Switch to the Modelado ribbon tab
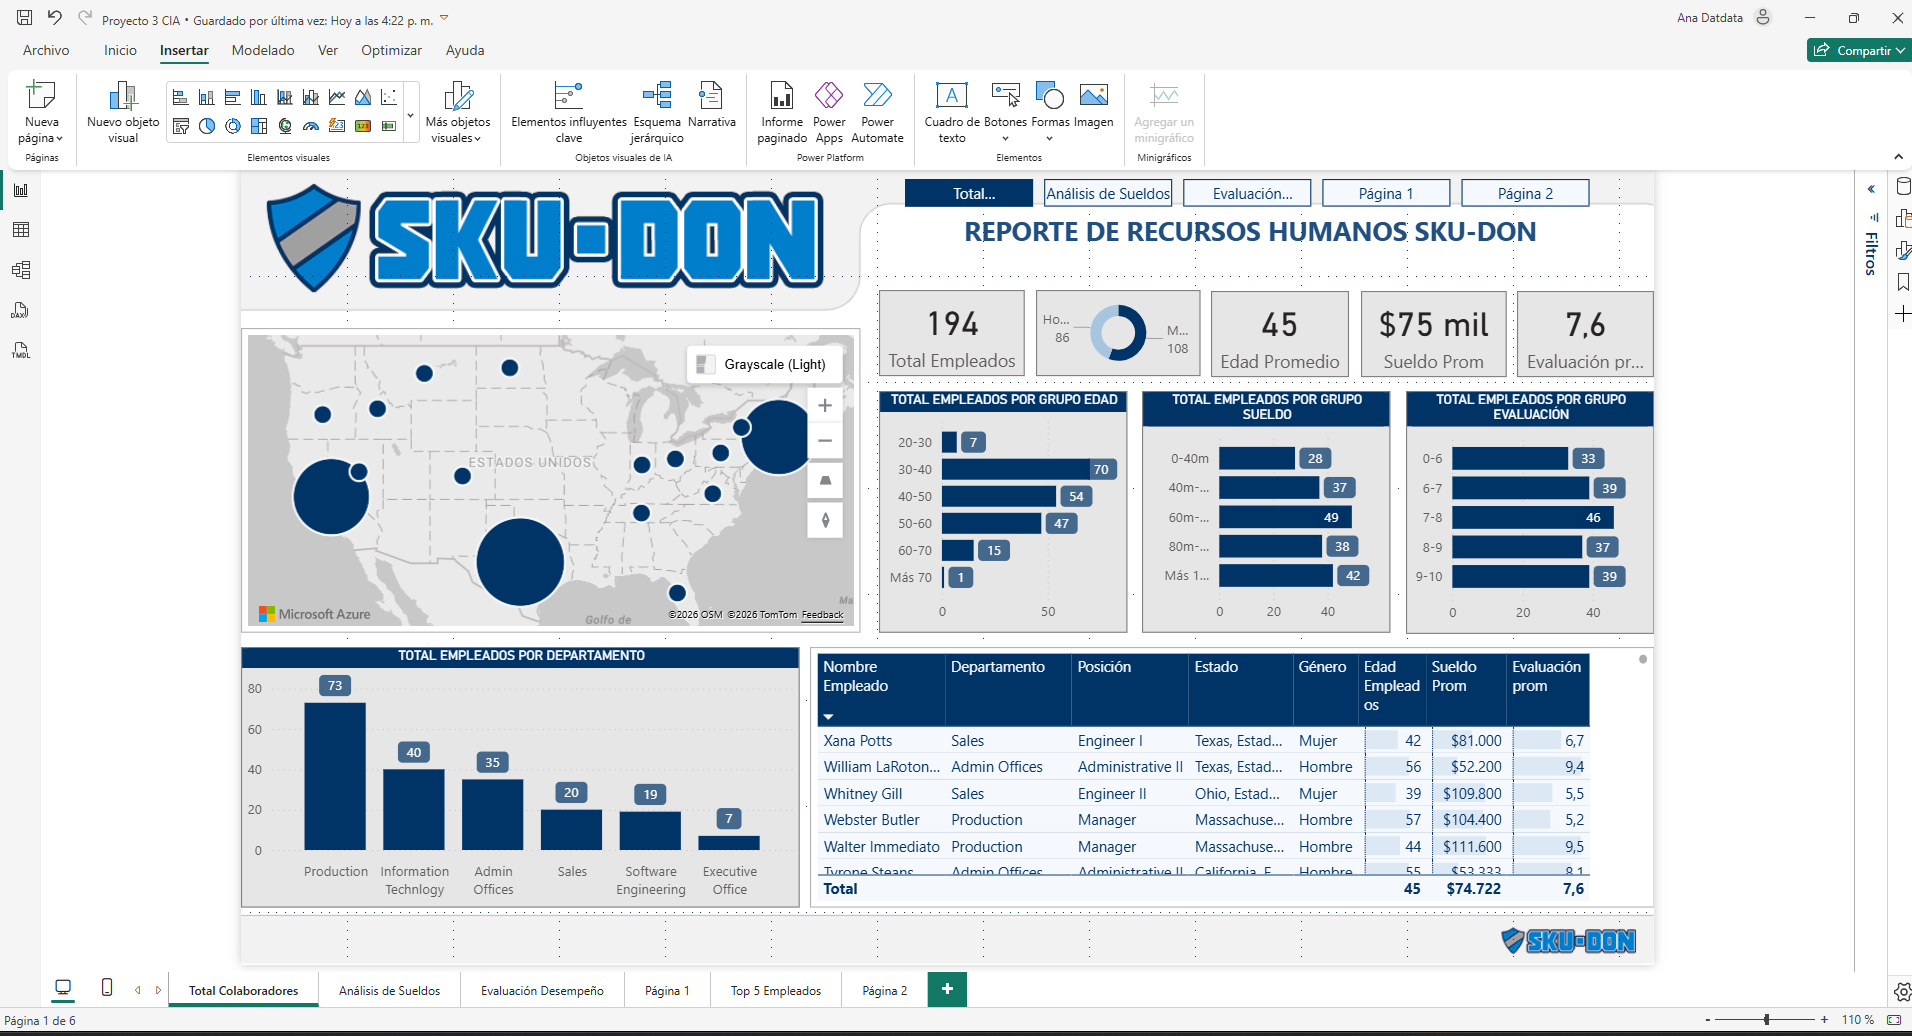Screen dimensions: 1912x1036 click(x=262, y=50)
